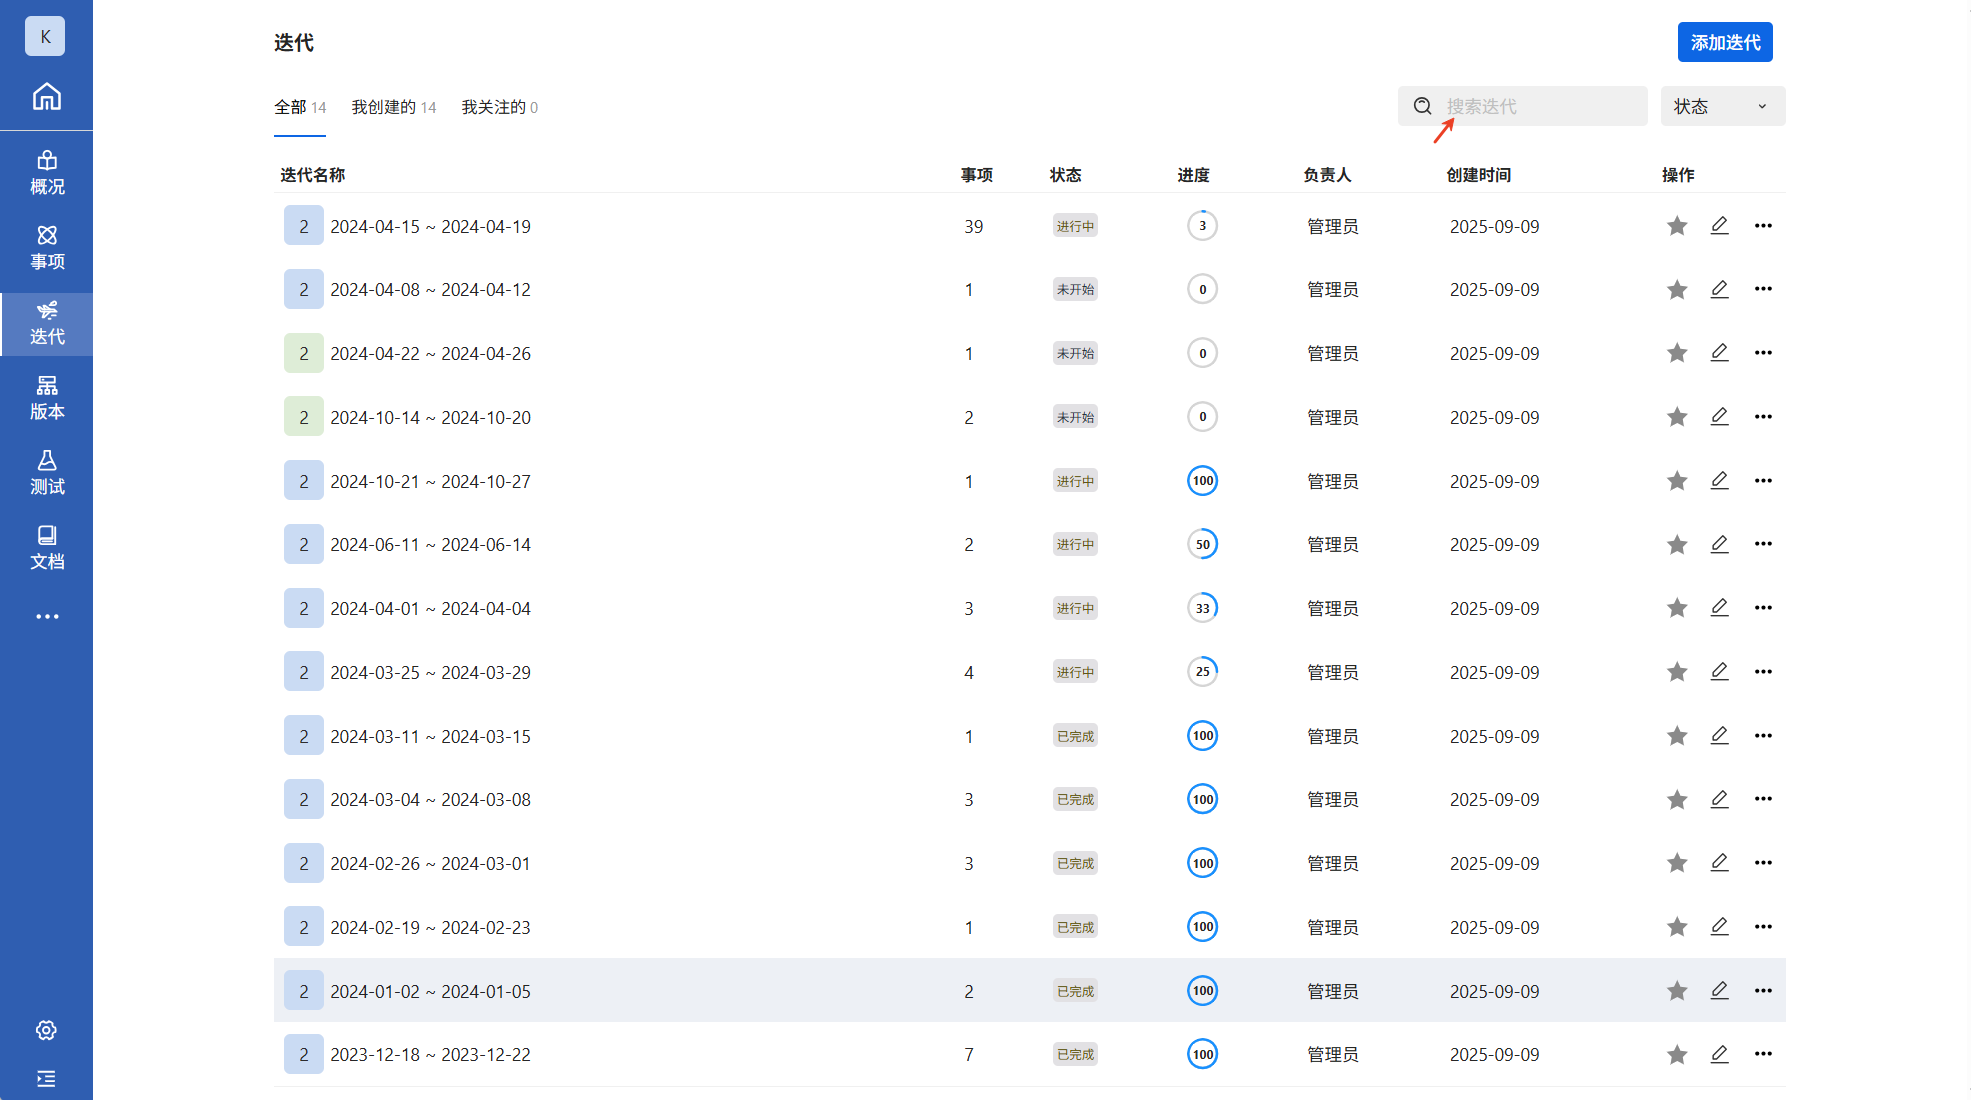Viewport: 1971px width, 1100px height.
Task: Open the home icon in sidebar
Action: coord(46,97)
